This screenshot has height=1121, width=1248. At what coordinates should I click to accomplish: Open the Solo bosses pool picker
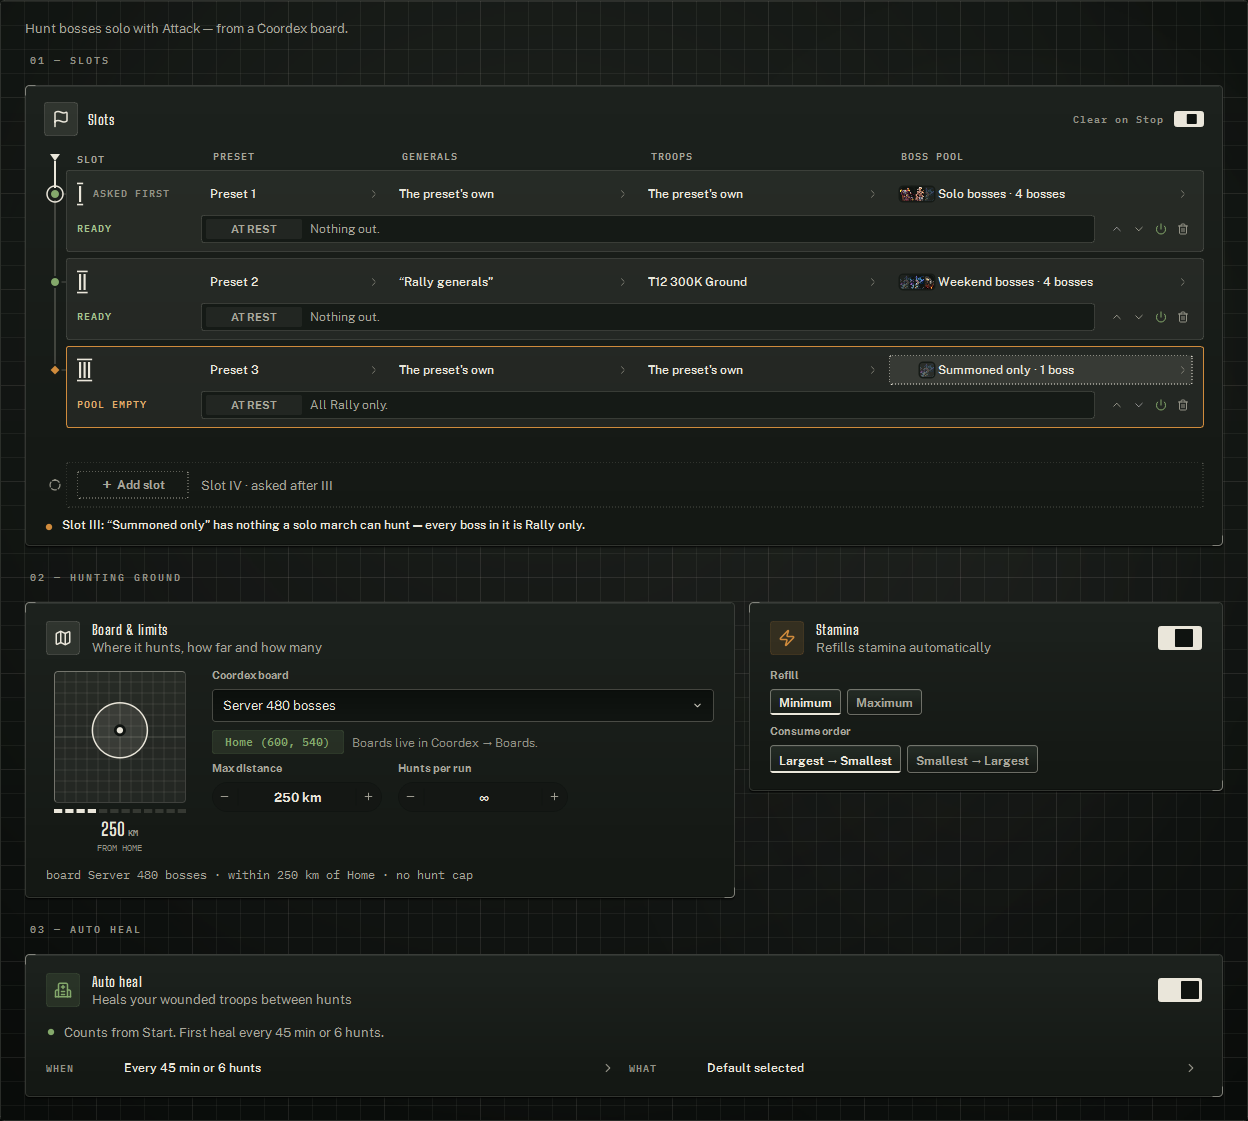coord(1041,194)
